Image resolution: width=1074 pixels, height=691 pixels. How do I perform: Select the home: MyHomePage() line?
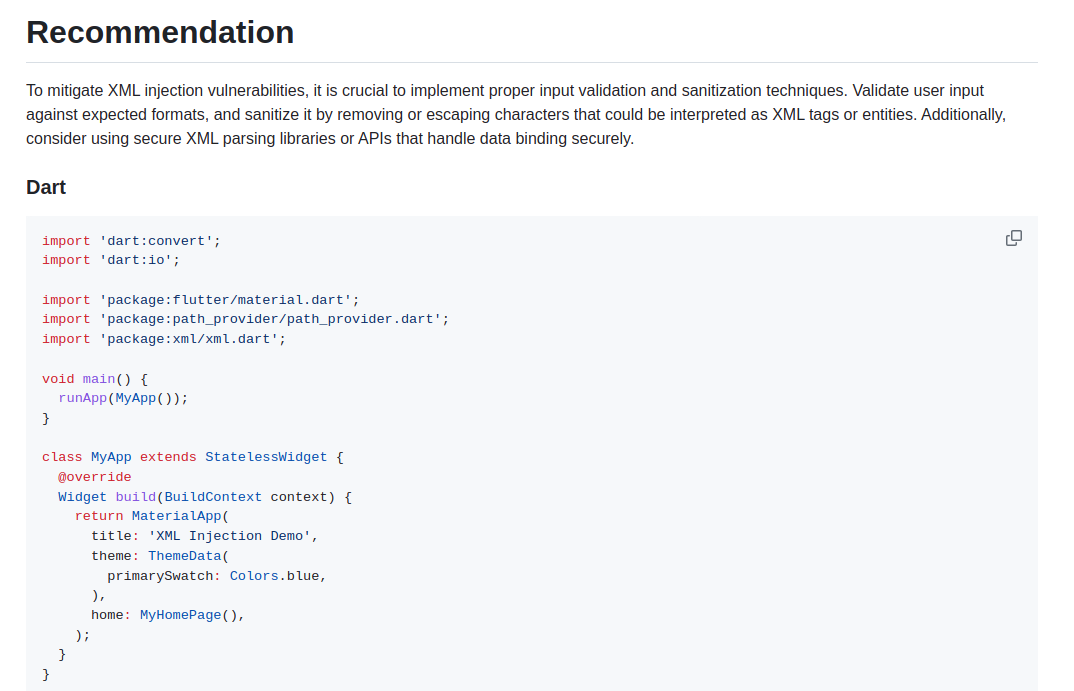(168, 615)
